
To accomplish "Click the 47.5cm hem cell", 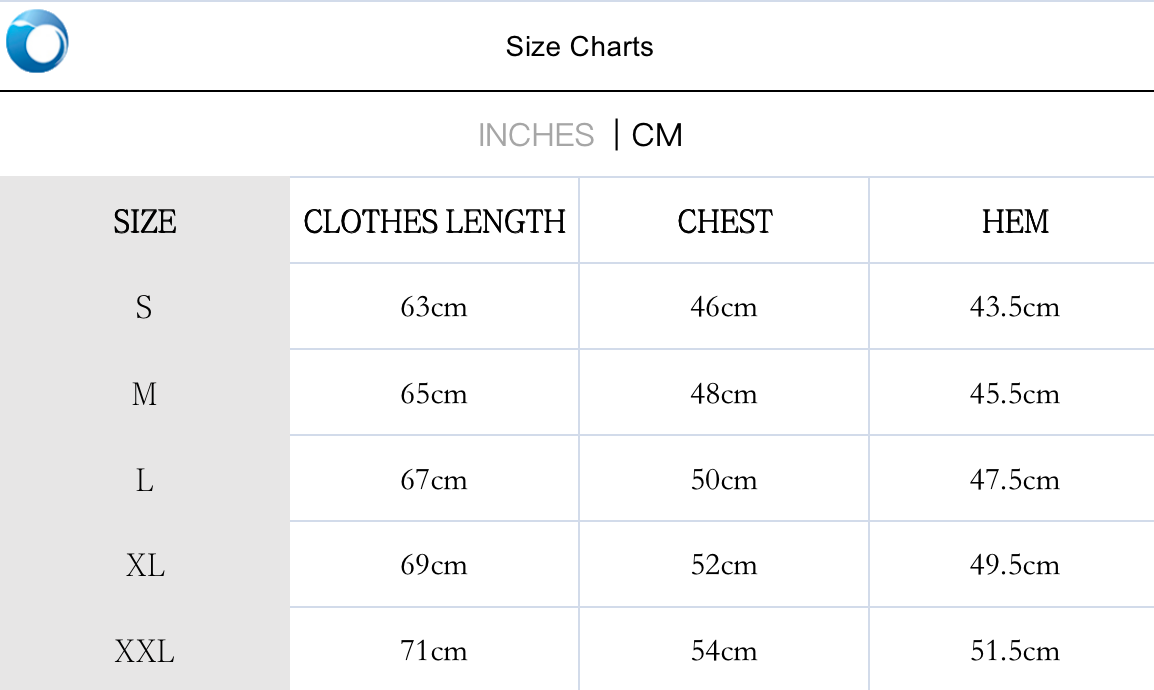I will [1014, 480].
